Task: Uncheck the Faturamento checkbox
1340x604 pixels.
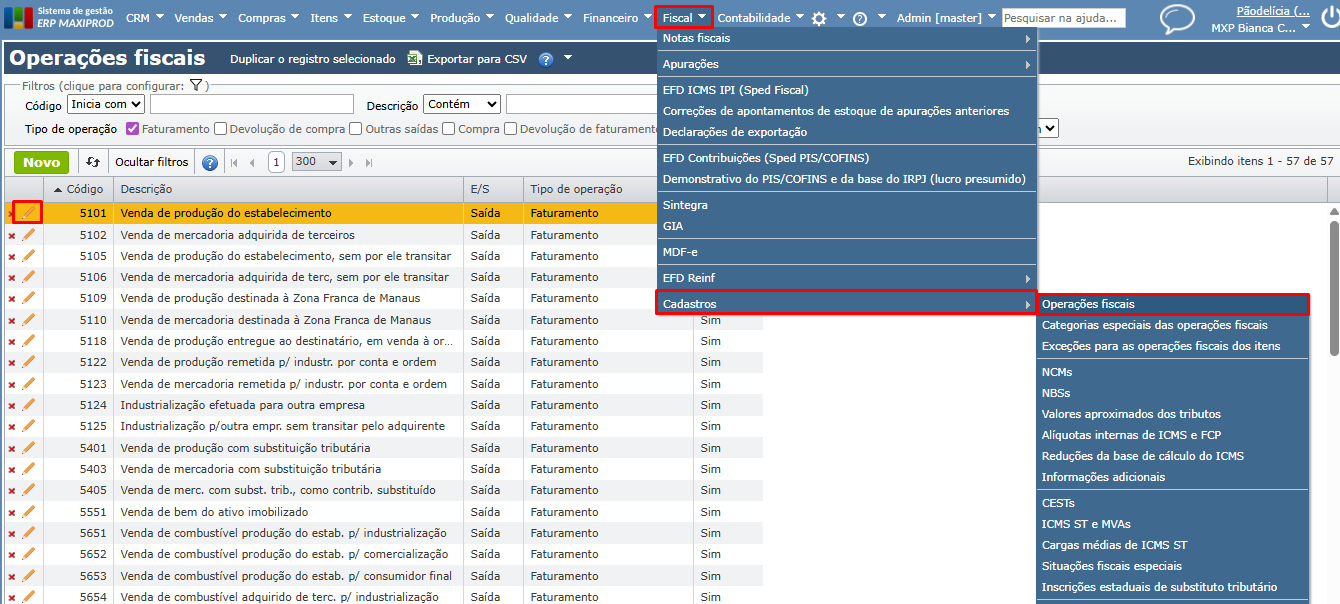Action: tap(132, 129)
